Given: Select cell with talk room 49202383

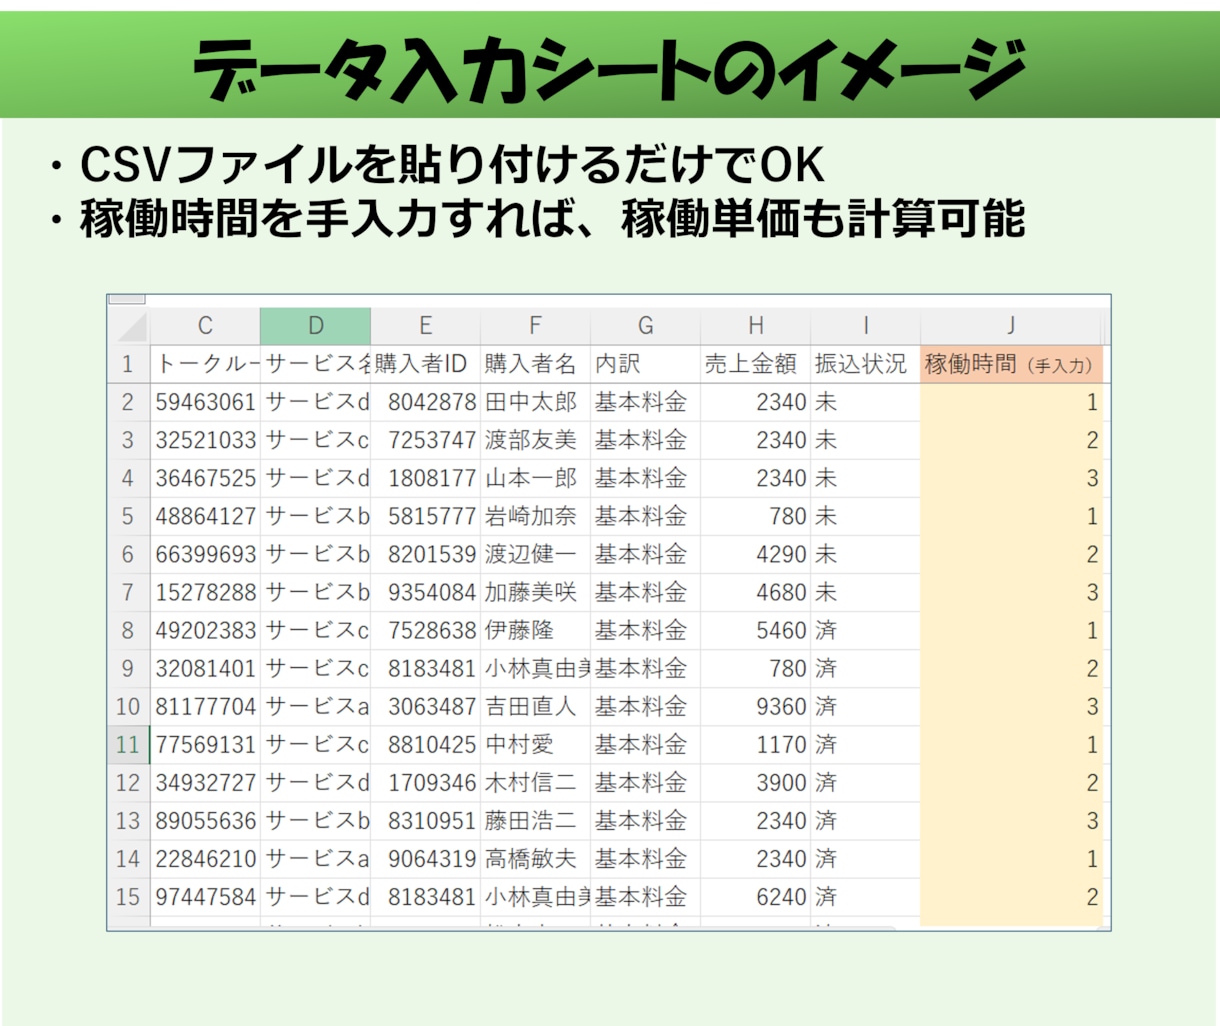Looking at the screenshot, I should (205, 630).
